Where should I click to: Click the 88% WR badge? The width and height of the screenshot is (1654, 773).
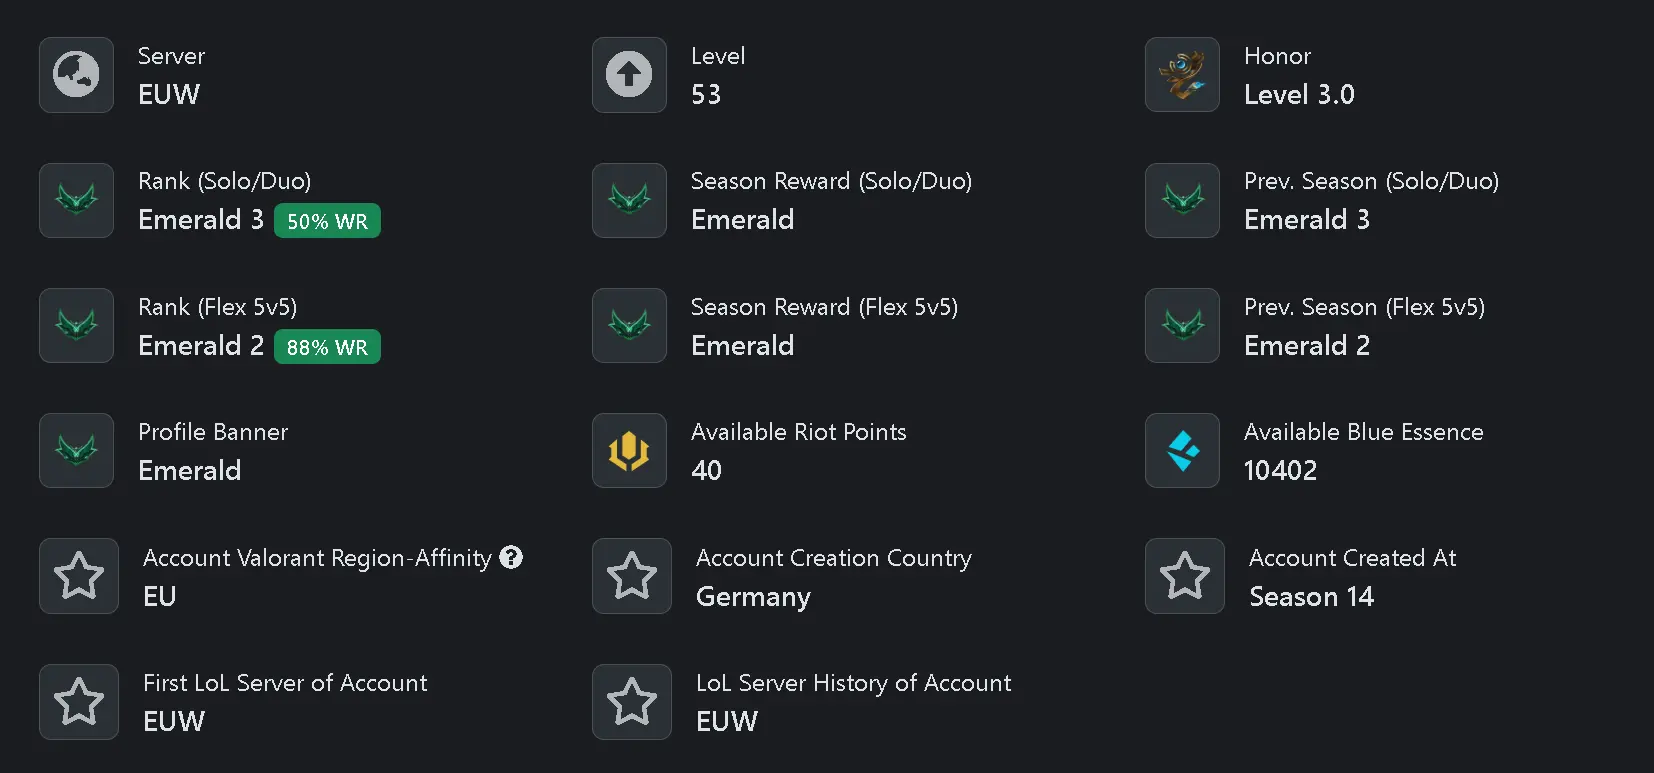tap(327, 347)
